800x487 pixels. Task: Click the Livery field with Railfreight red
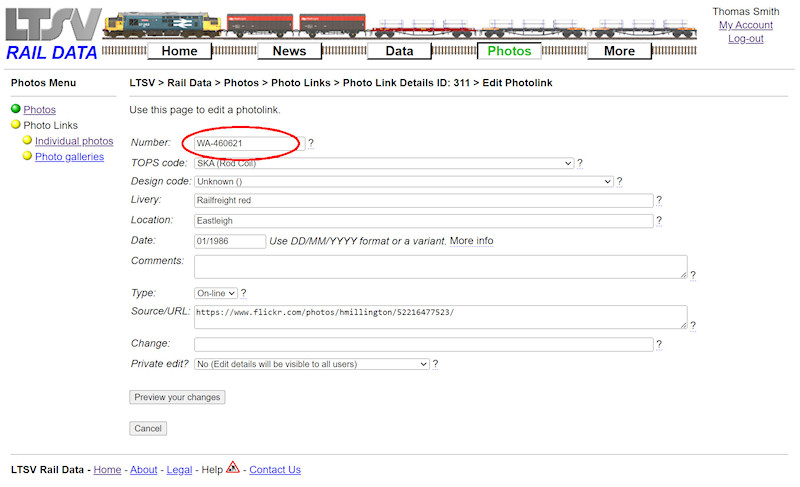coord(423,200)
